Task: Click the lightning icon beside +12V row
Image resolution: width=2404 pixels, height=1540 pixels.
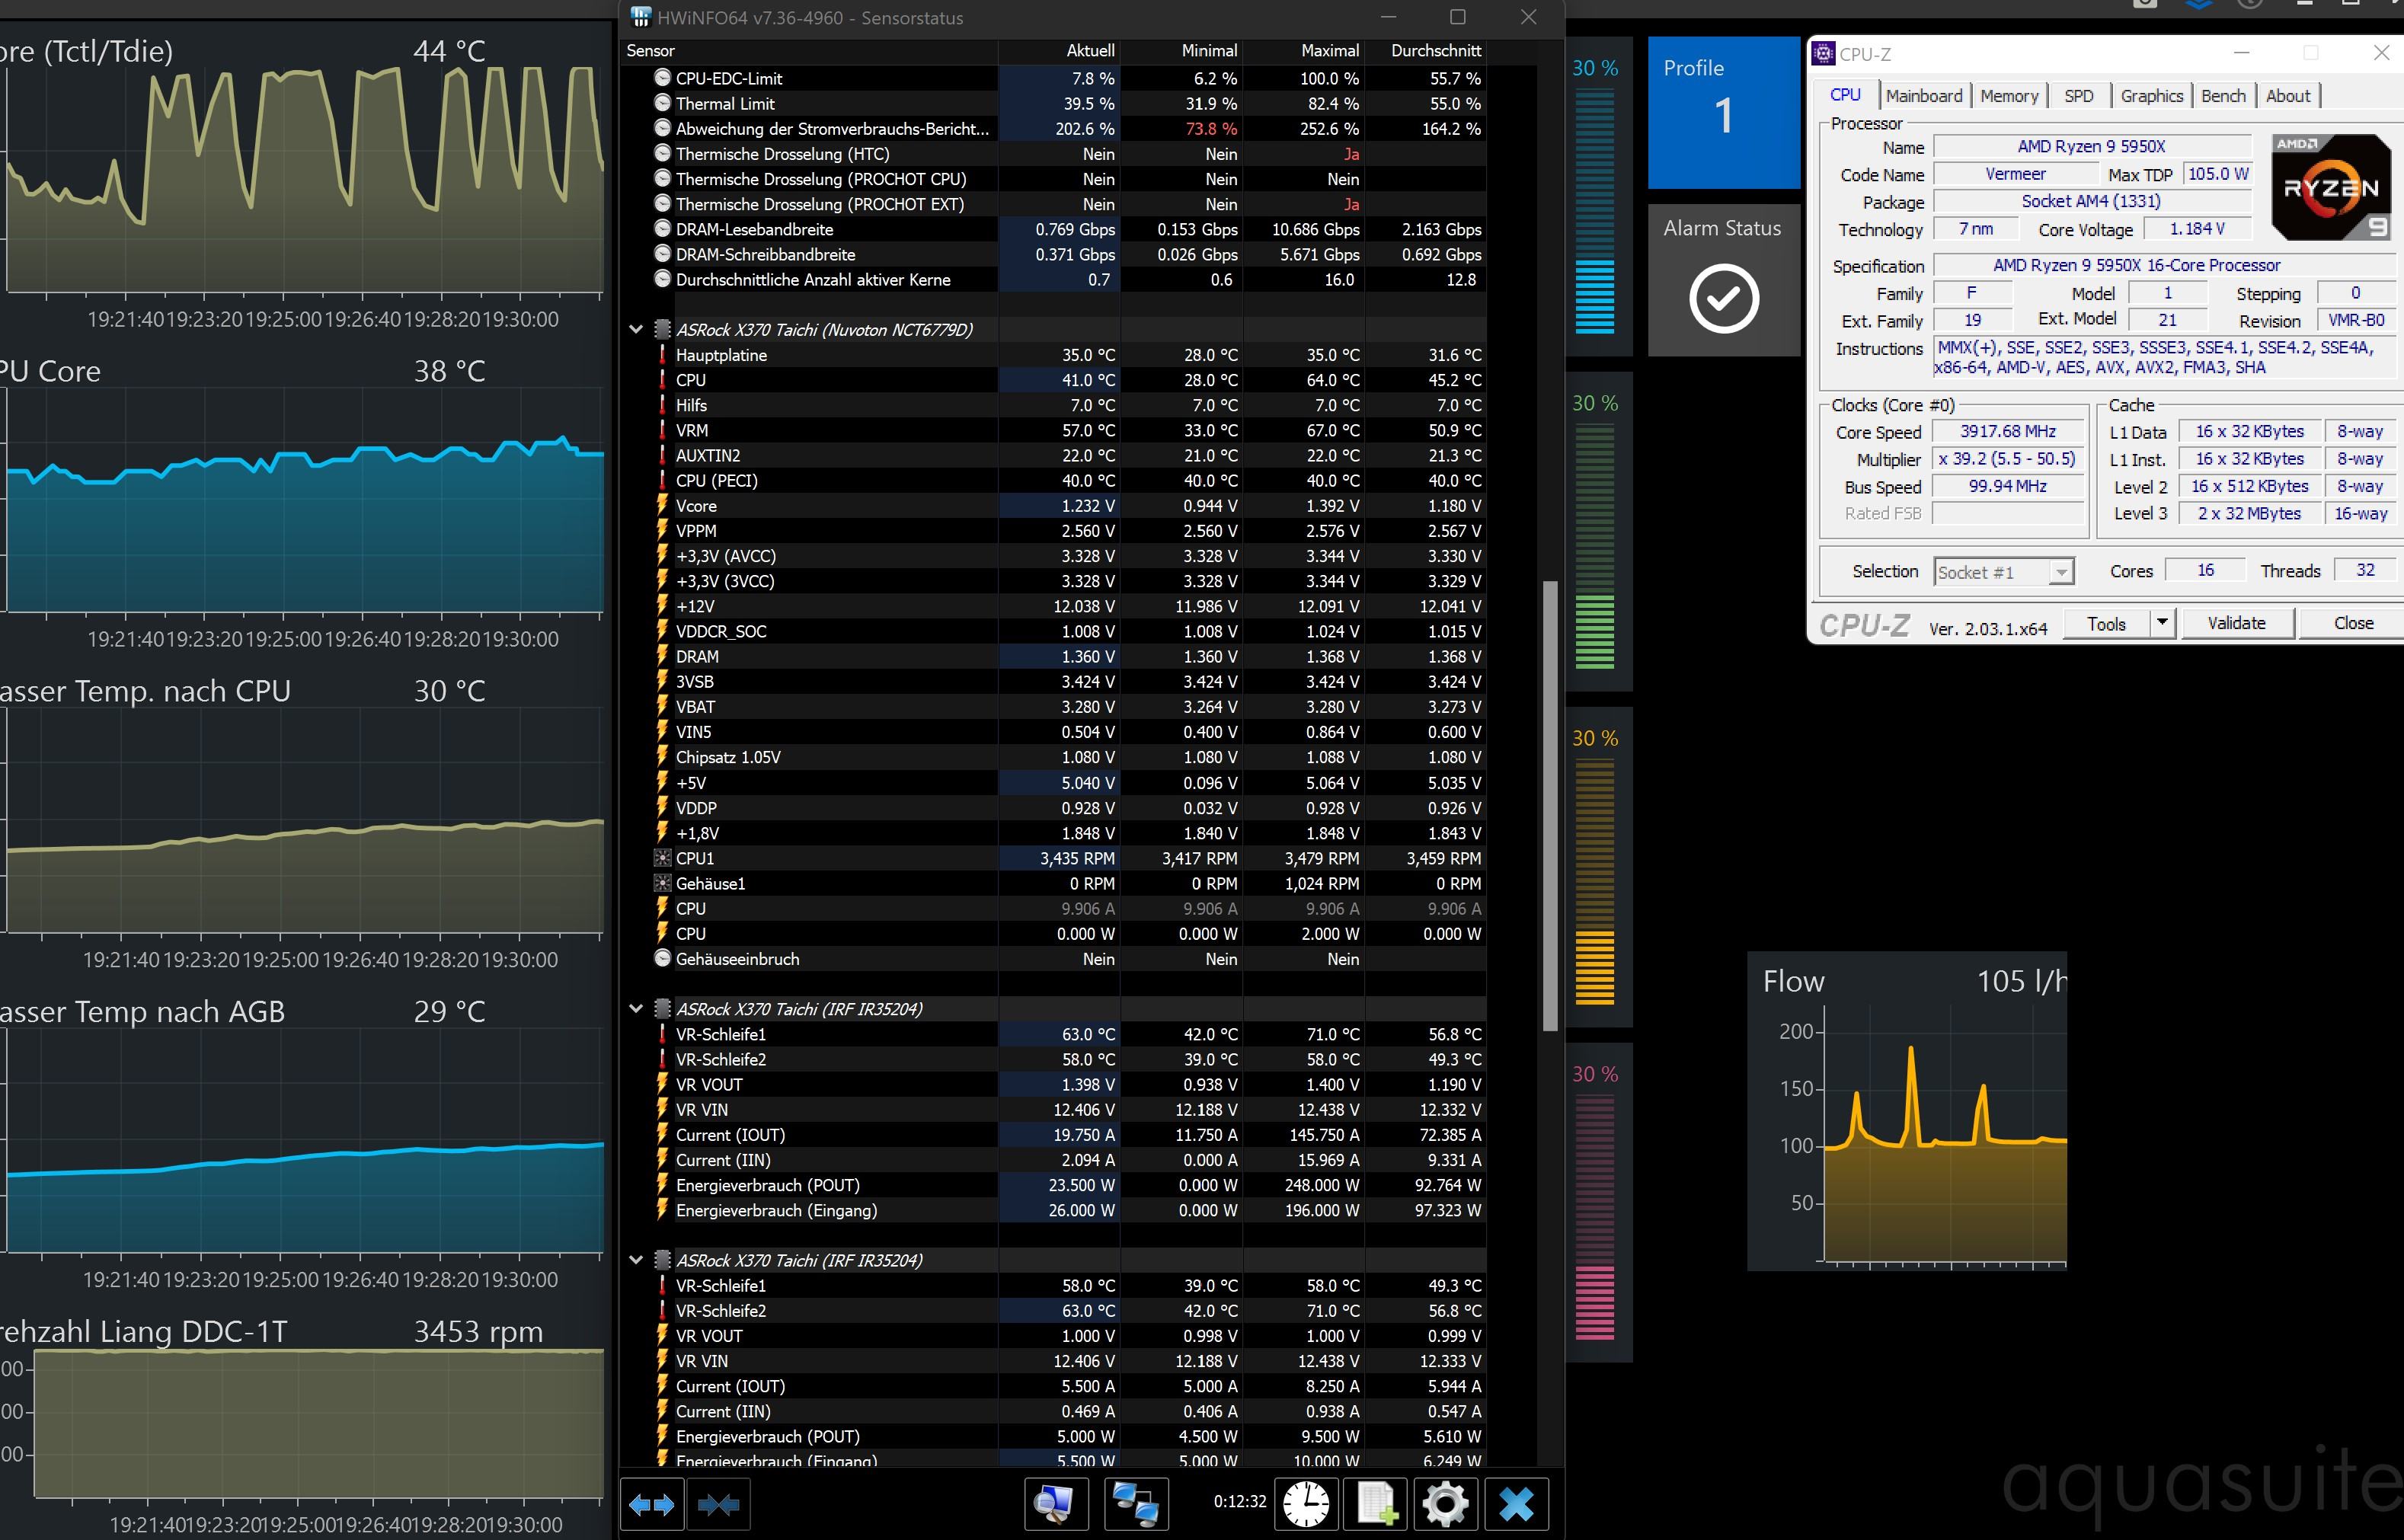Action: point(661,606)
